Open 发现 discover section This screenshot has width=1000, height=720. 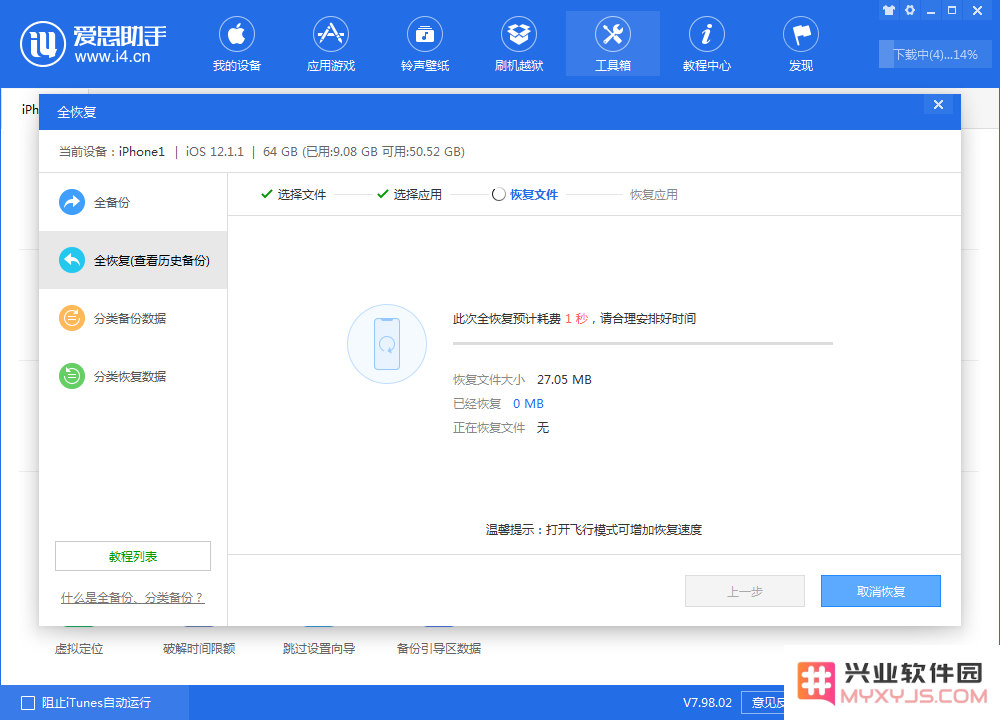(x=801, y=45)
